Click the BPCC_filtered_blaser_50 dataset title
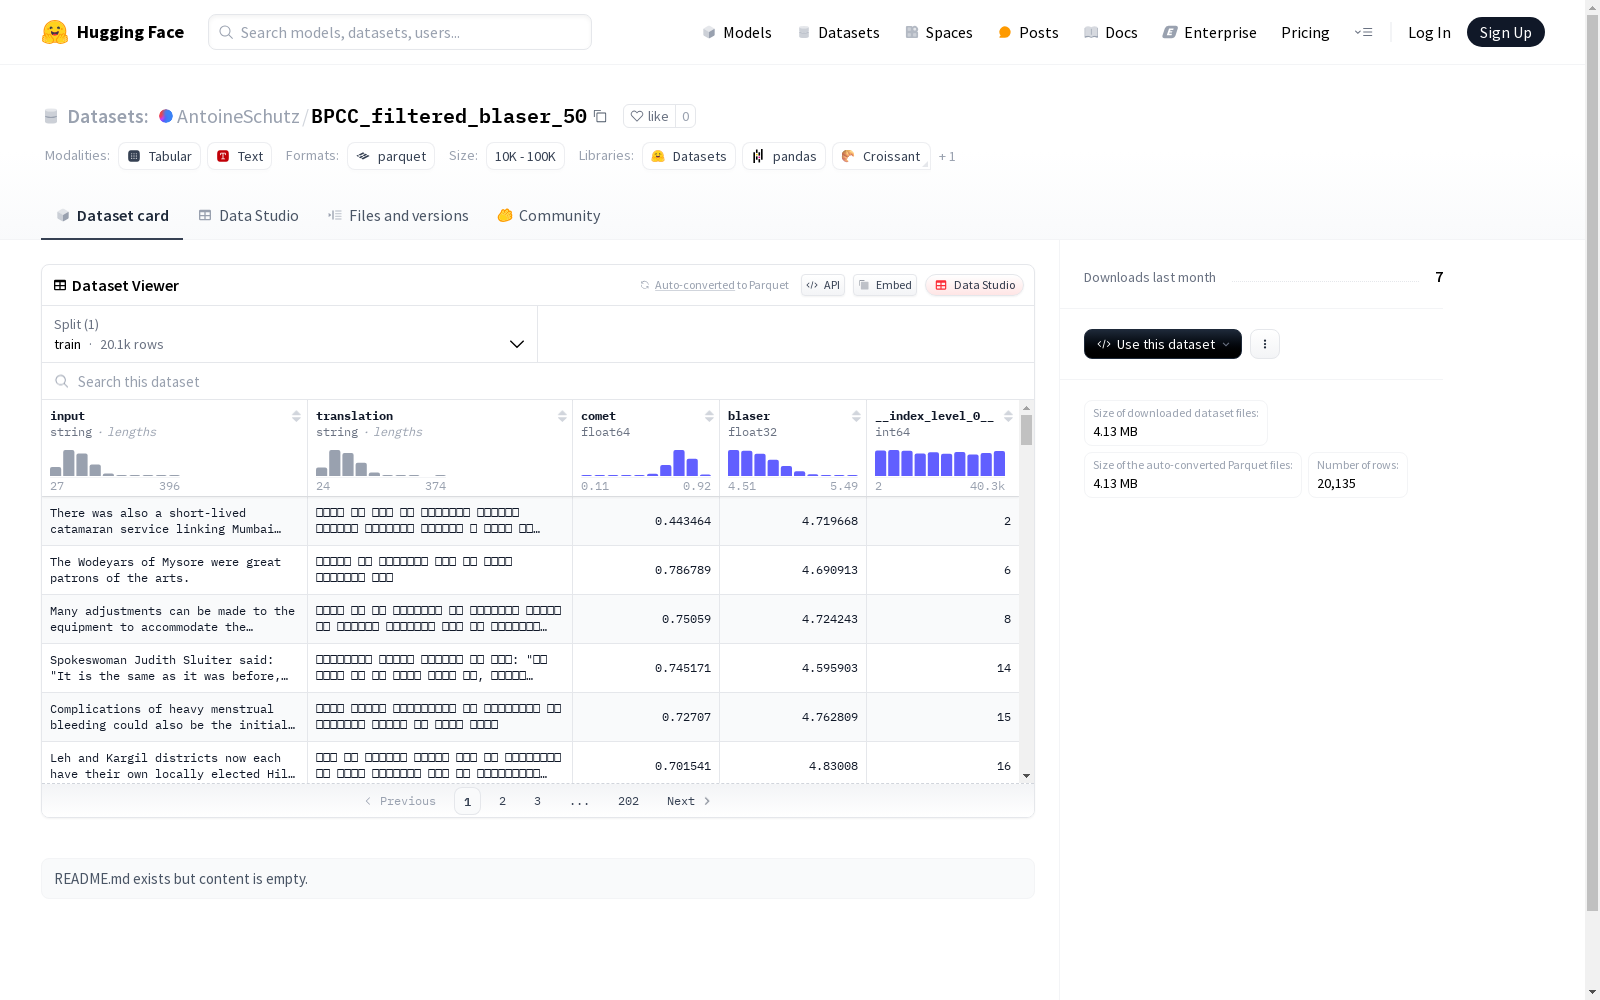1600x1000 pixels. tap(449, 116)
